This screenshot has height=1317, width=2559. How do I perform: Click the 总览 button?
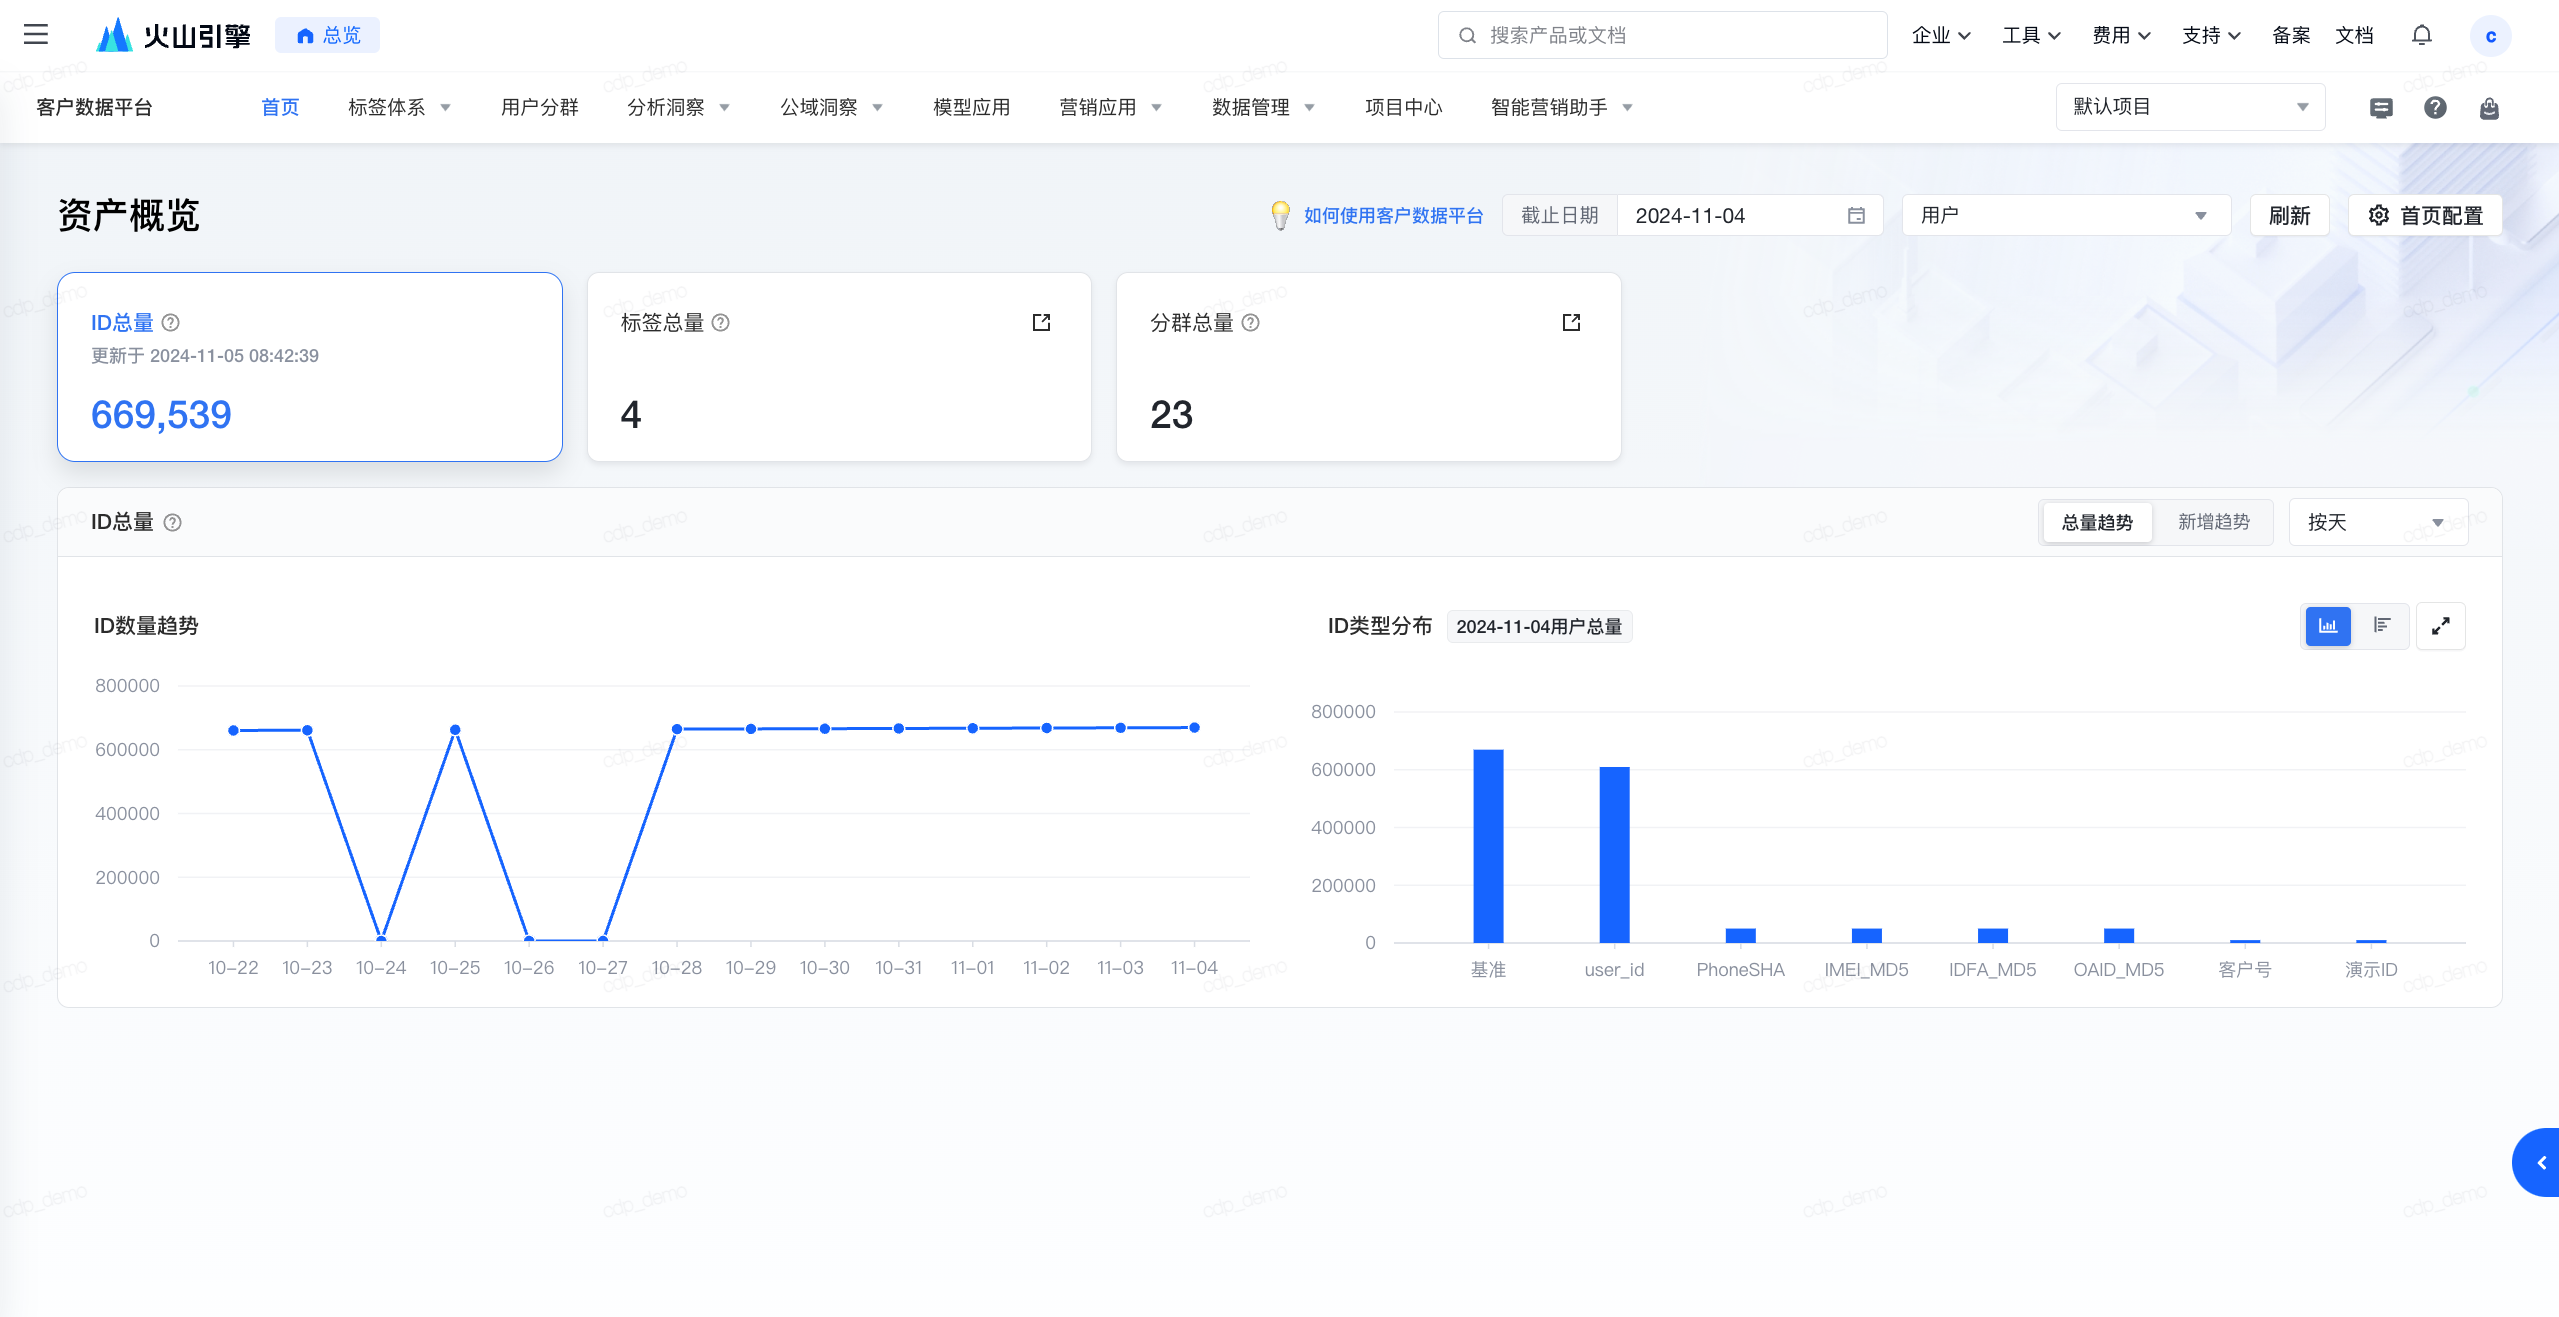pyautogui.click(x=328, y=35)
